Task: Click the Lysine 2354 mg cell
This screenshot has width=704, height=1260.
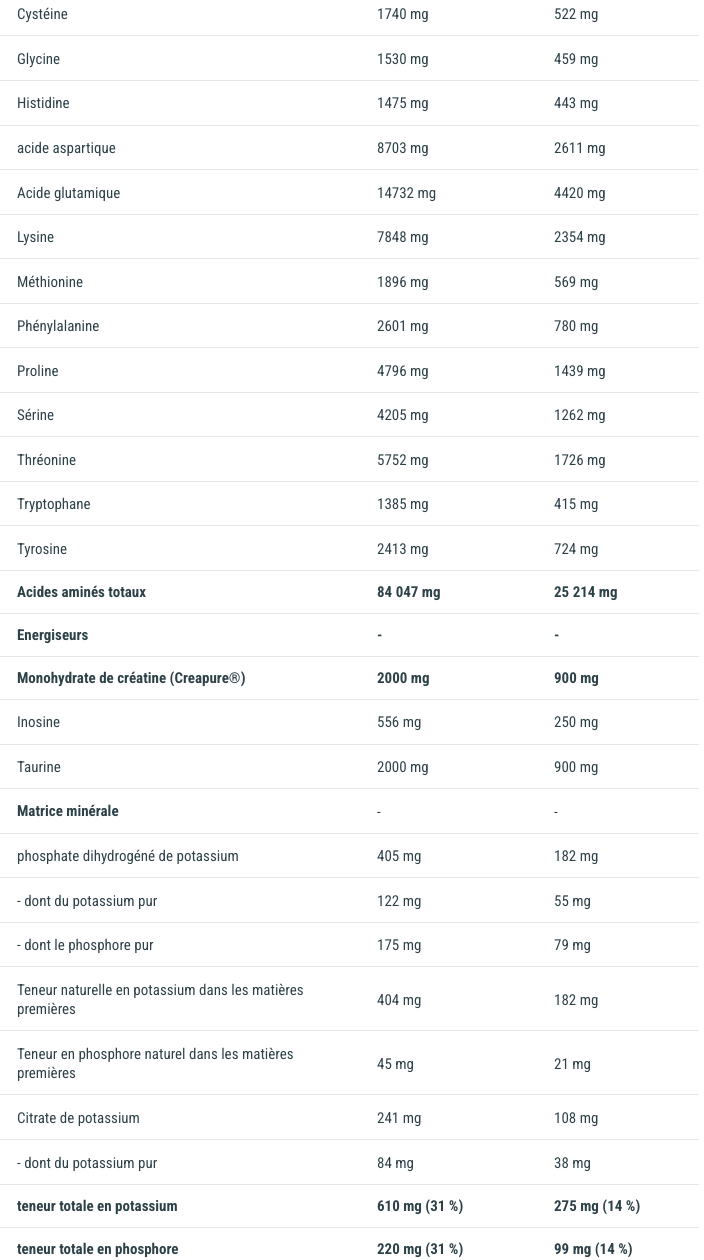Action: pyautogui.click(x=579, y=237)
